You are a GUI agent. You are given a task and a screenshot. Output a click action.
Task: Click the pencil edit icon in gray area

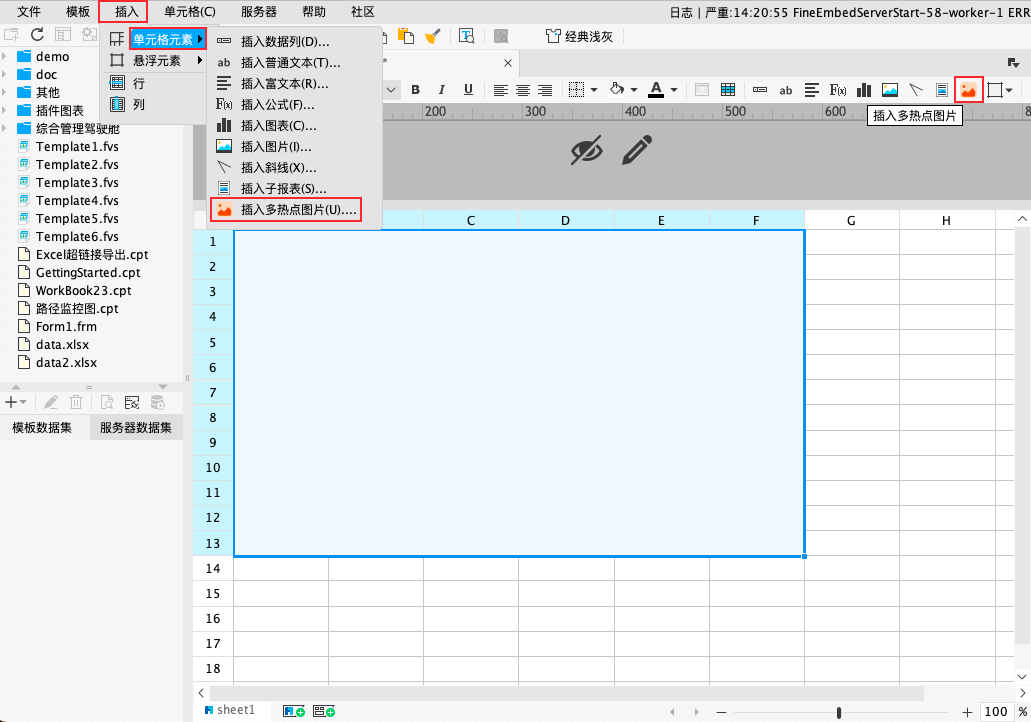coord(637,150)
